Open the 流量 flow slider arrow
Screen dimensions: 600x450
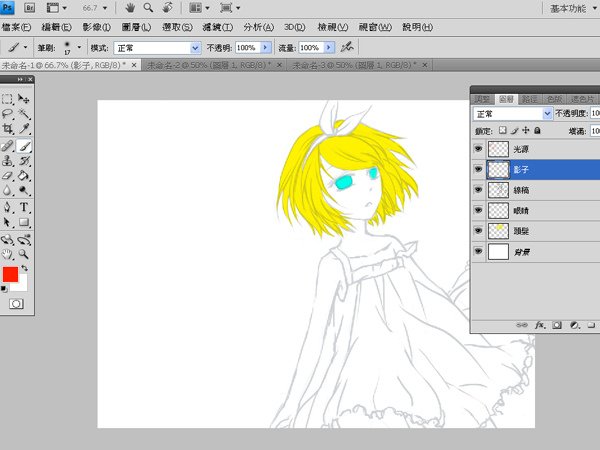coord(329,47)
